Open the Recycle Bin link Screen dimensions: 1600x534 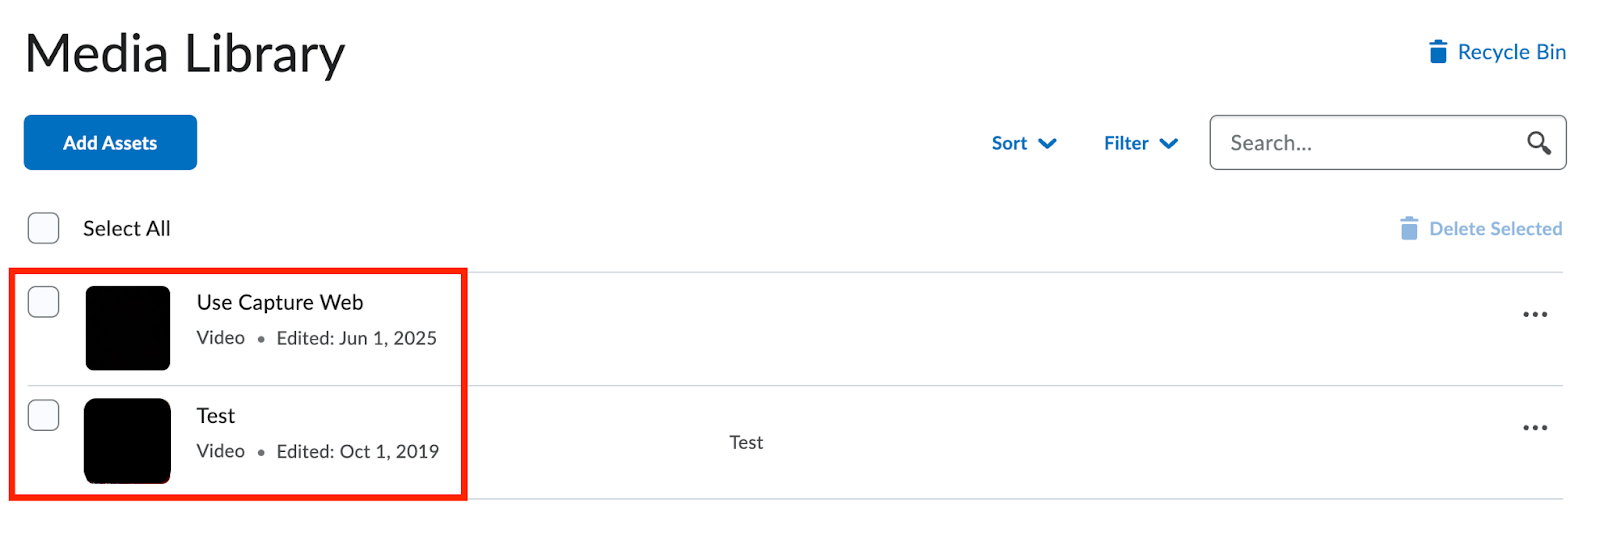coord(1497,51)
